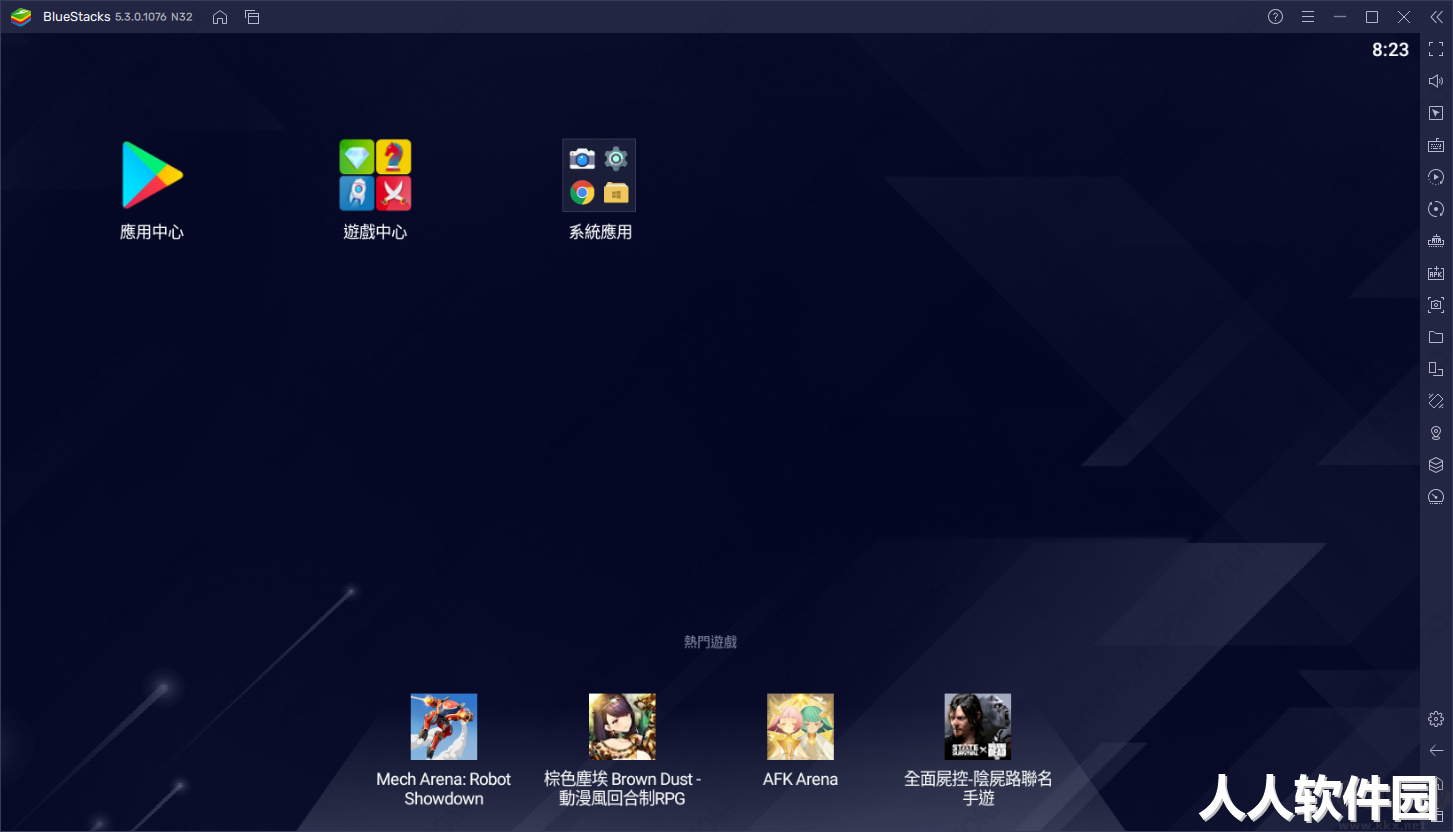Install an APK via the APK icon
This screenshot has height=832, width=1453.
(x=1436, y=273)
